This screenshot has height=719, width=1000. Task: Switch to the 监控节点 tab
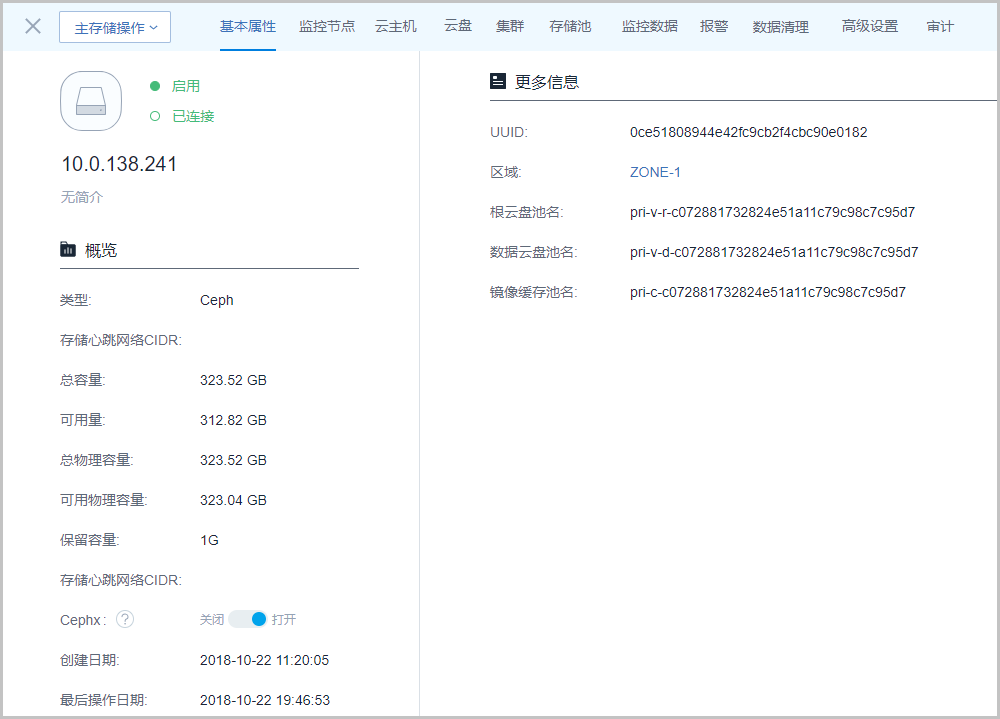click(327, 27)
